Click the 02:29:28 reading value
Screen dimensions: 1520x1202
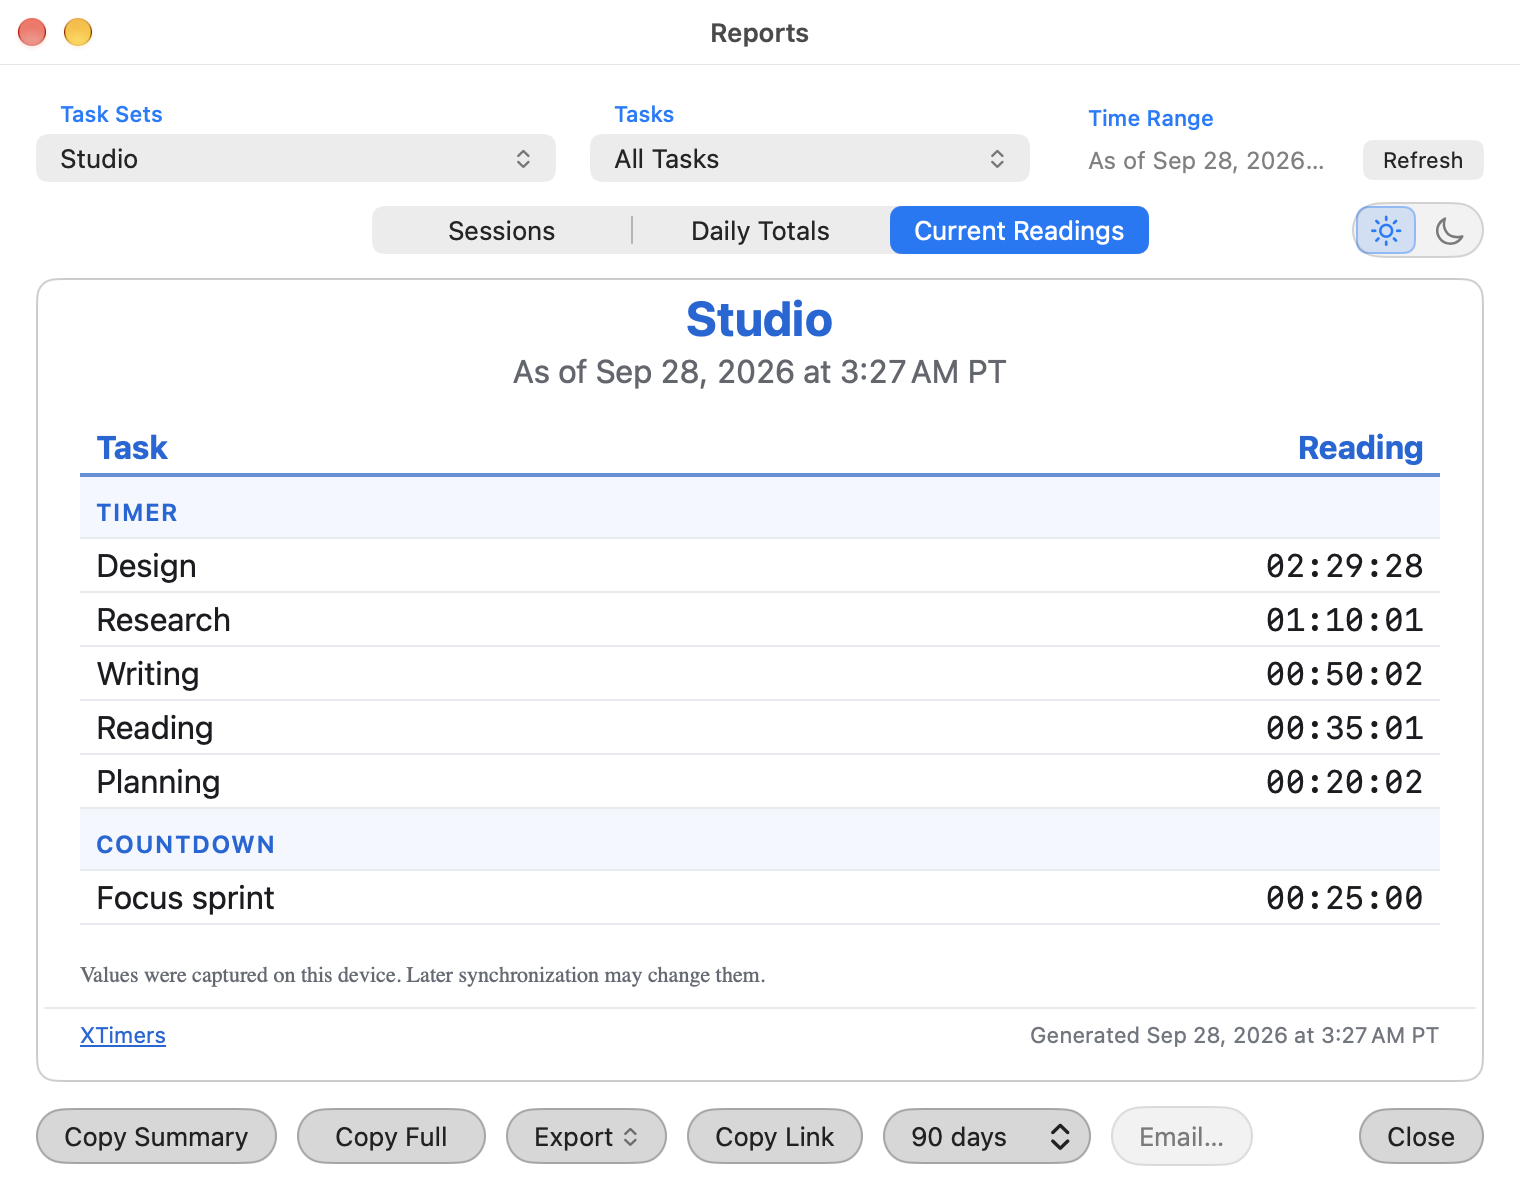pyautogui.click(x=1344, y=566)
